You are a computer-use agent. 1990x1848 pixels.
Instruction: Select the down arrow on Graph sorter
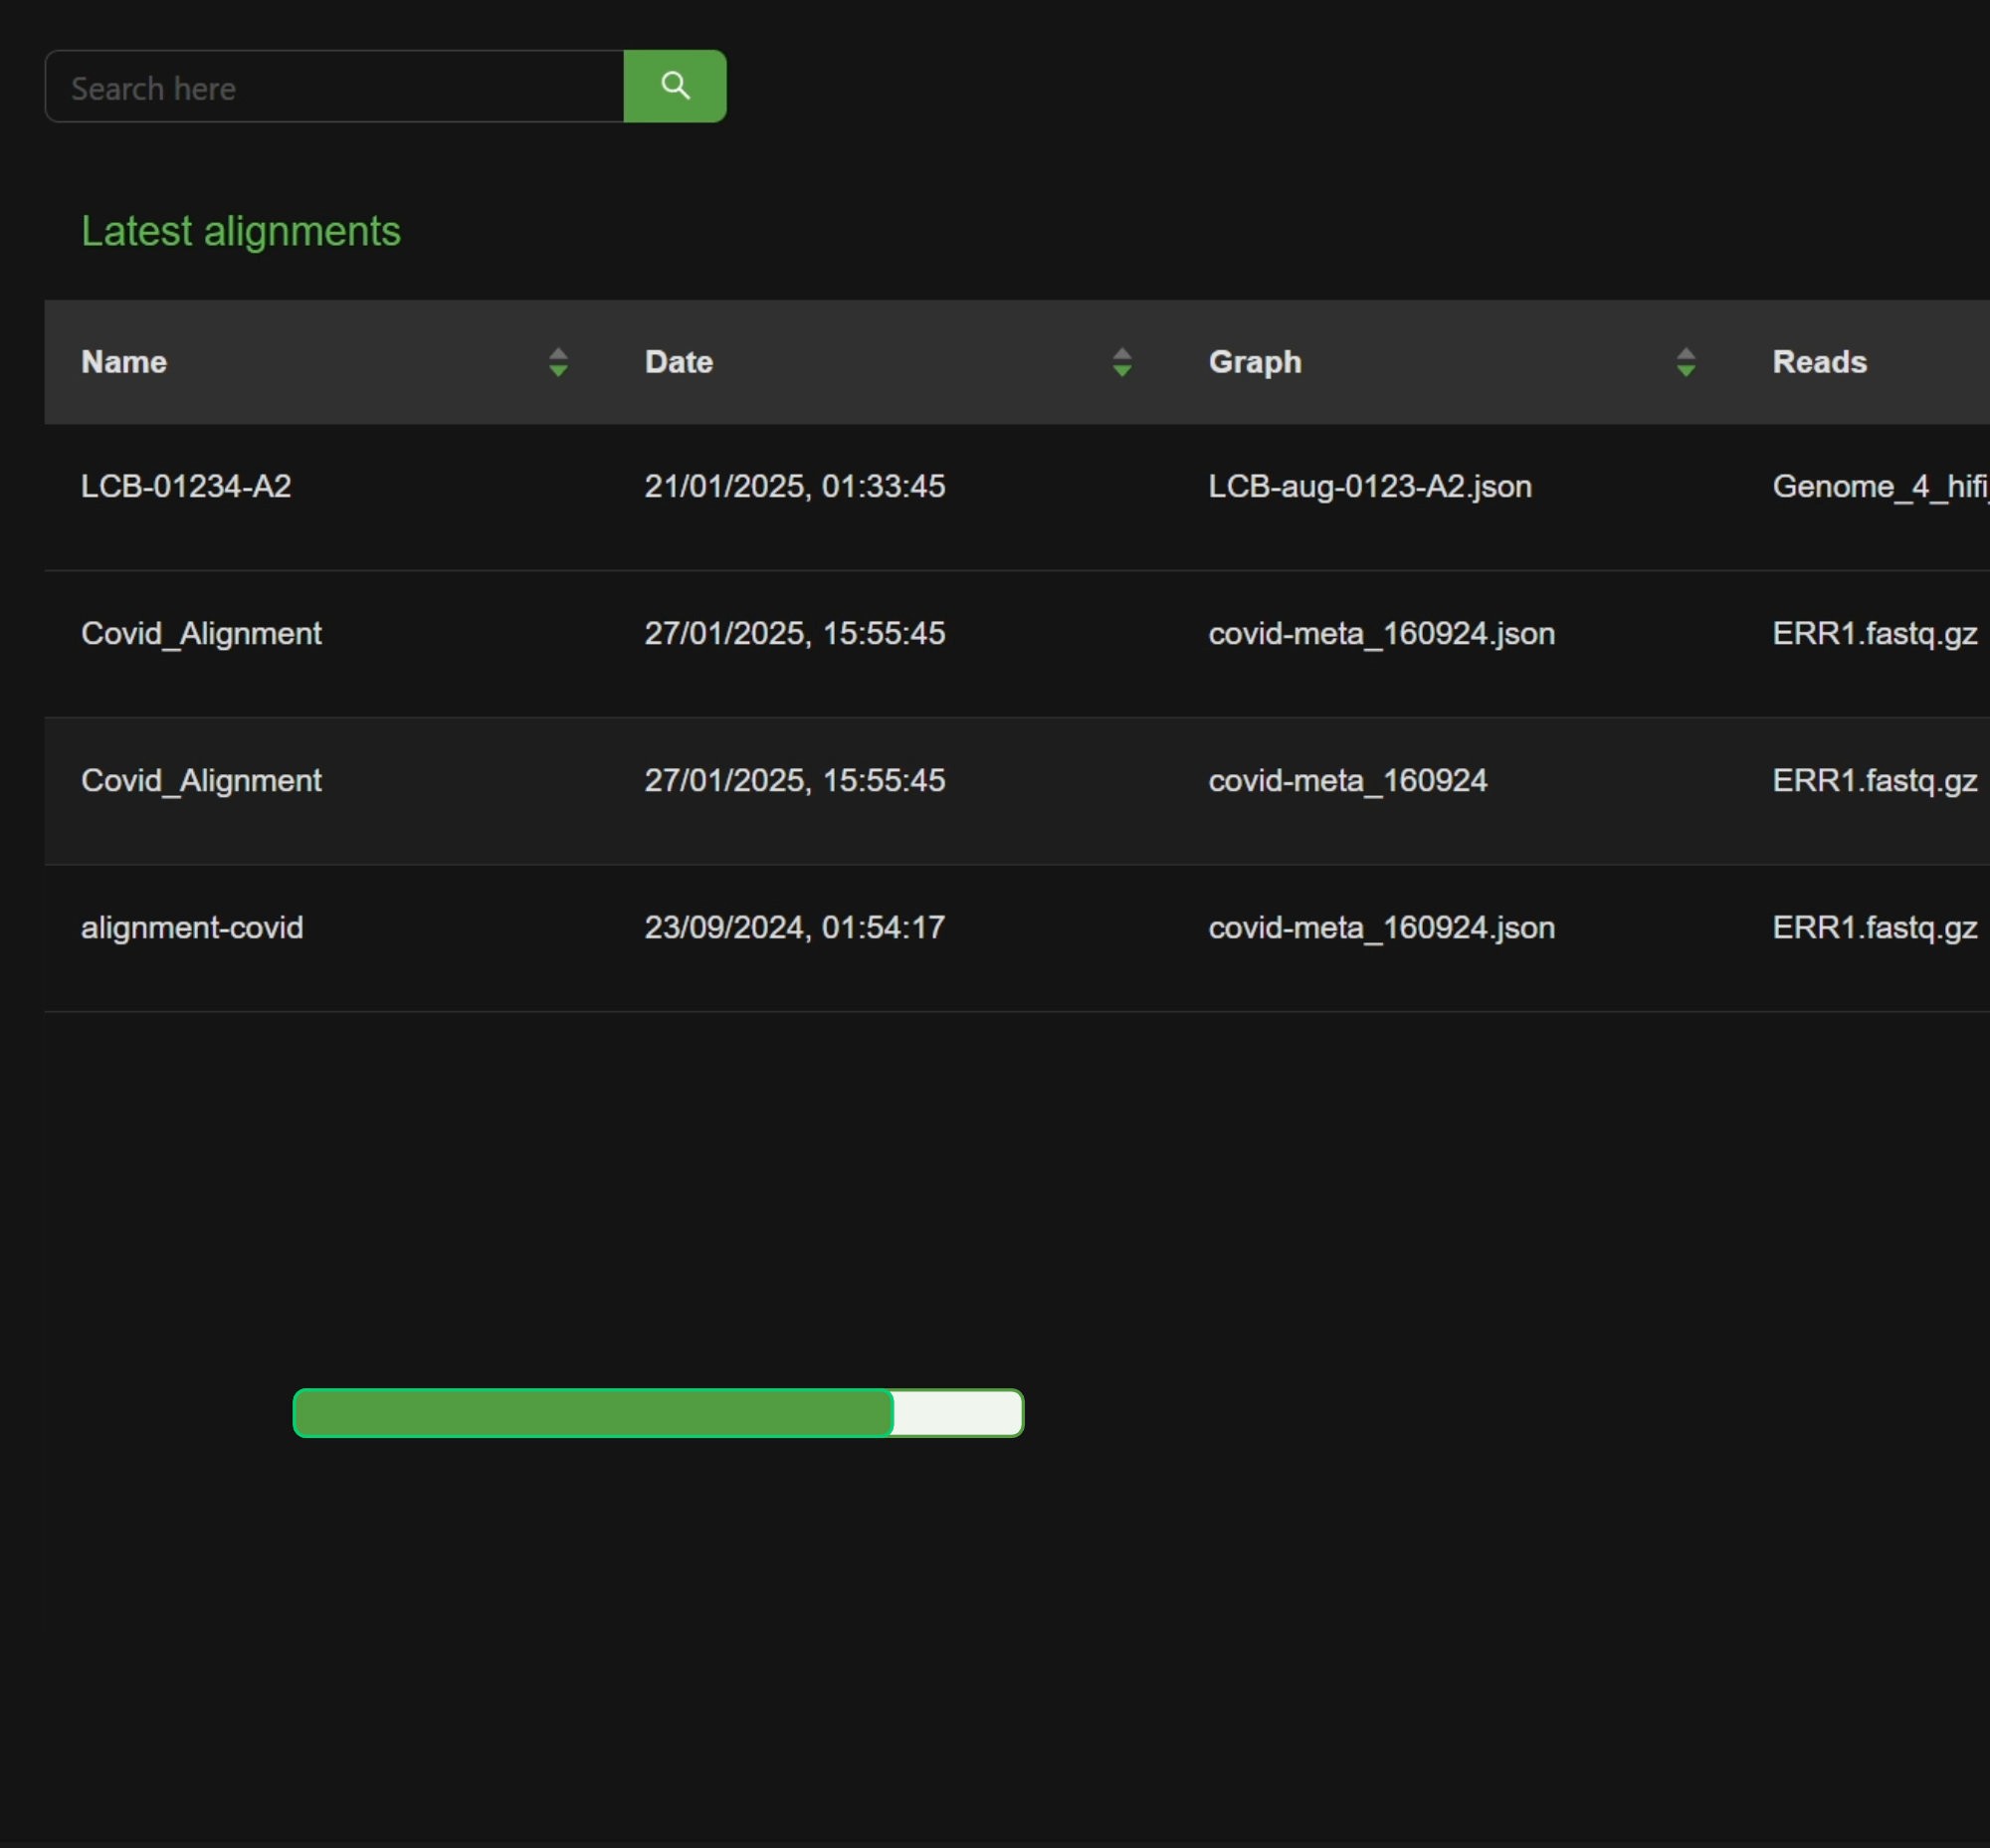click(x=1686, y=372)
